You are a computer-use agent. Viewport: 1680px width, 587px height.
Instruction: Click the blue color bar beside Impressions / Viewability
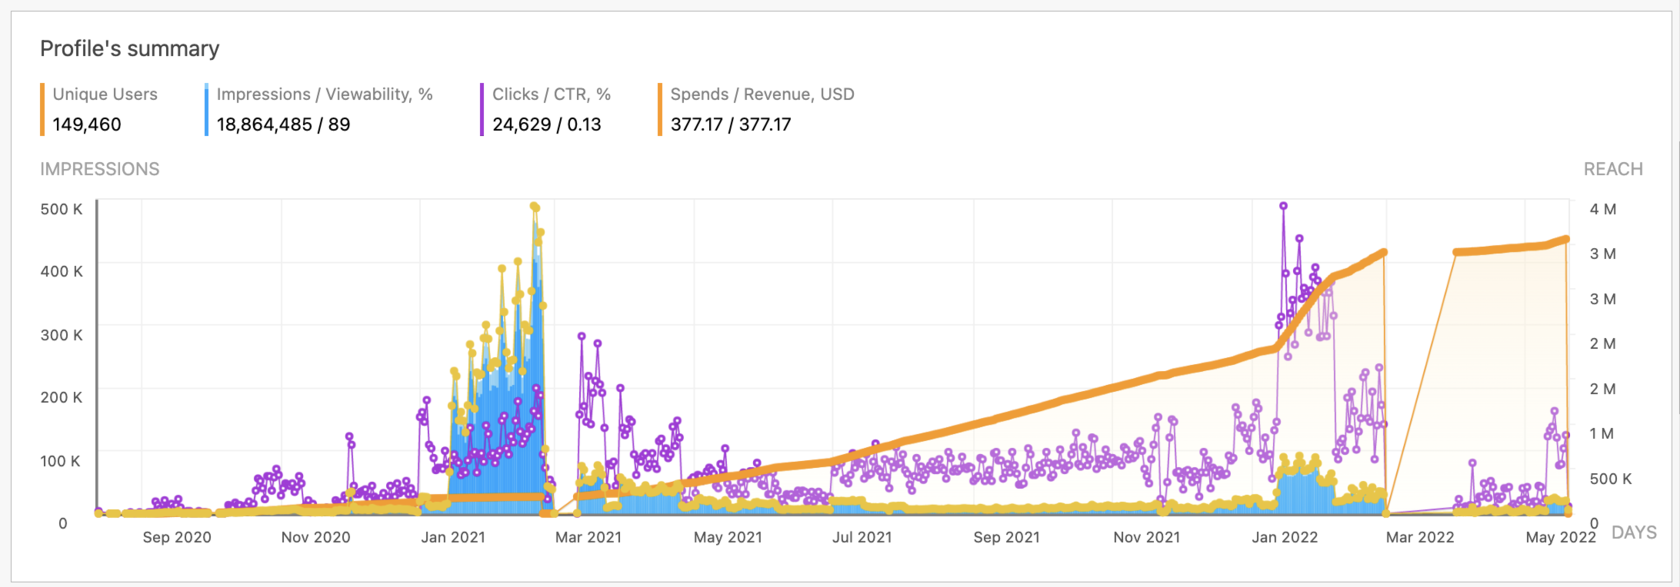206,109
